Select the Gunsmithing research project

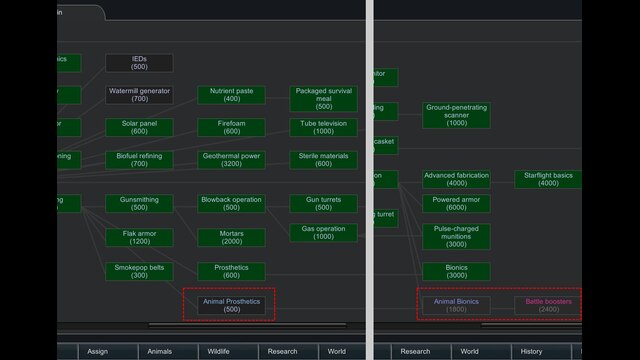pos(139,204)
